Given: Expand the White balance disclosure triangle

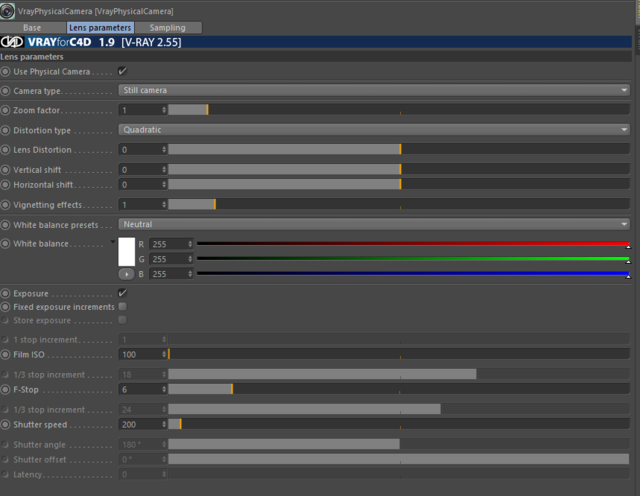Looking at the screenshot, I should pyautogui.click(x=113, y=242).
